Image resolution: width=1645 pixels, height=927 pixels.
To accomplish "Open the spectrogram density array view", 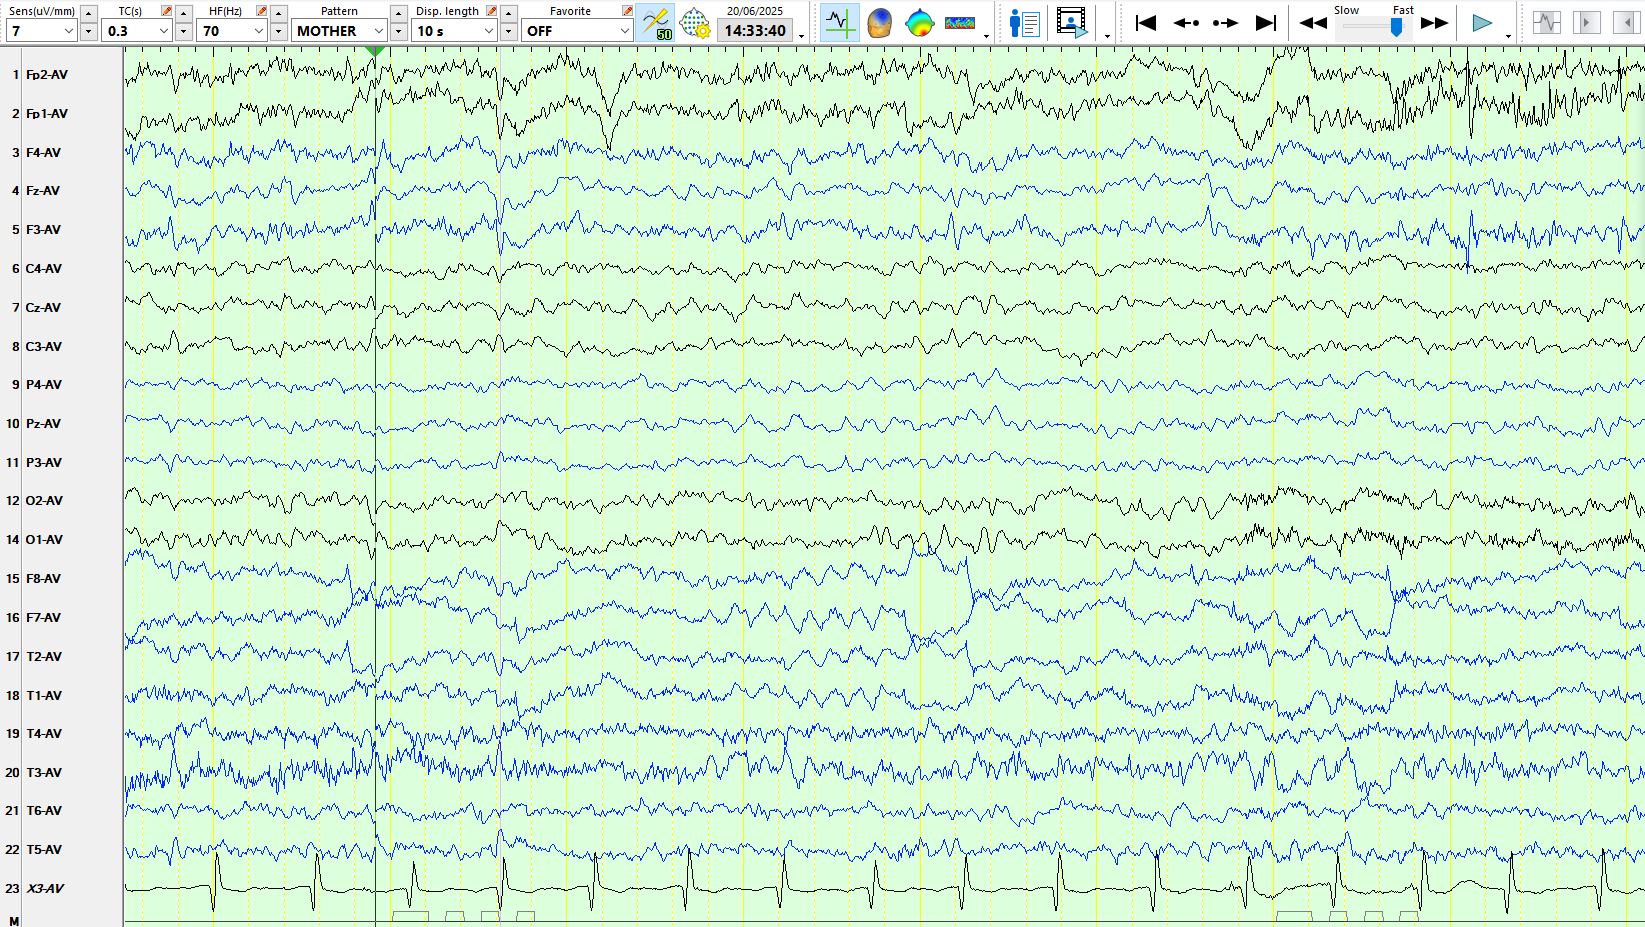I will point(959,22).
